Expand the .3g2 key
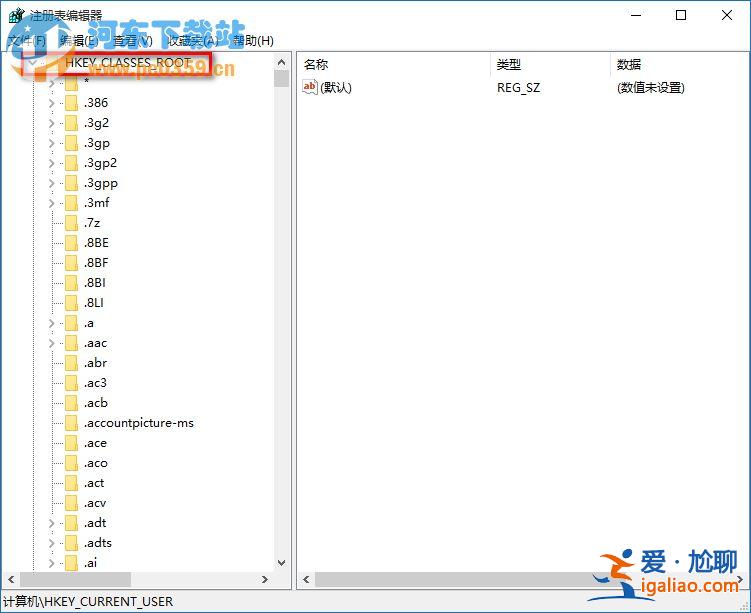The image size is (751, 613). tap(52, 123)
